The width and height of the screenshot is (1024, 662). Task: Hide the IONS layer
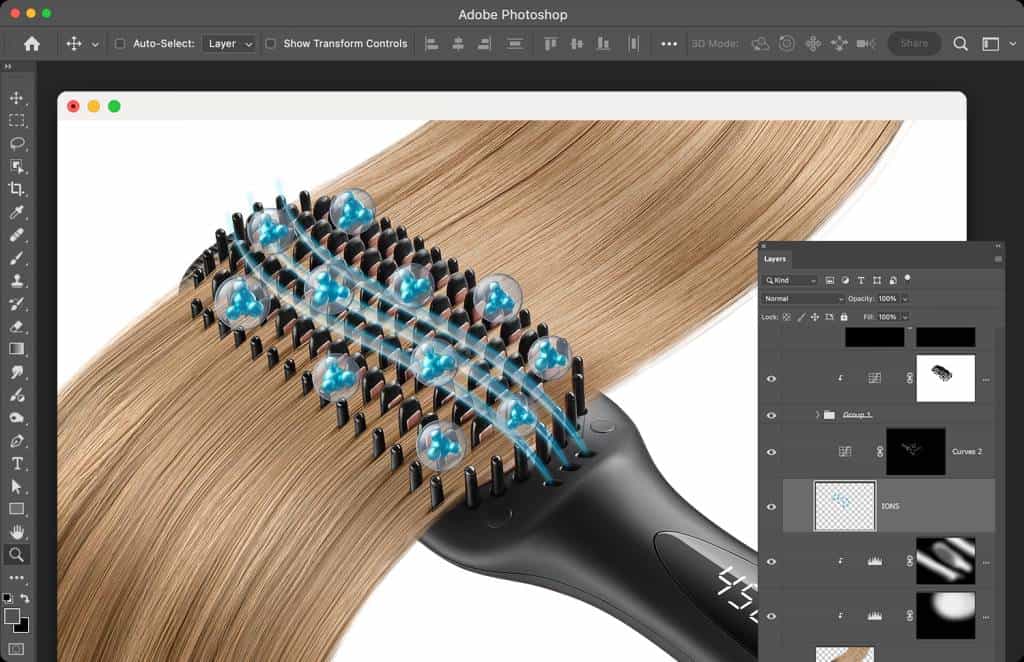coord(771,507)
